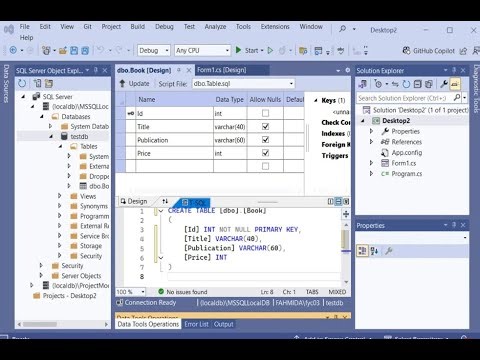
Task: Select Program.cs in Solution Explorer
Action: tap(407, 174)
